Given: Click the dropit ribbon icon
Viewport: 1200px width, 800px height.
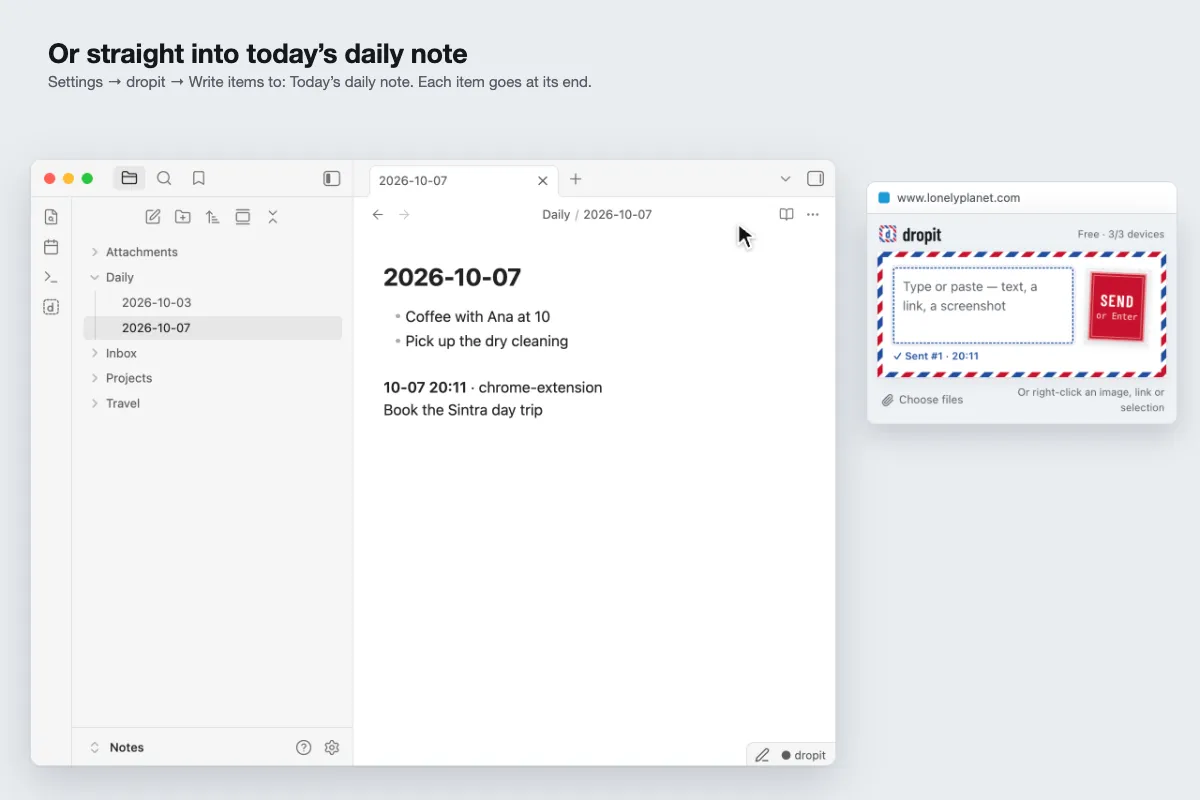Looking at the screenshot, I should click(51, 307).
